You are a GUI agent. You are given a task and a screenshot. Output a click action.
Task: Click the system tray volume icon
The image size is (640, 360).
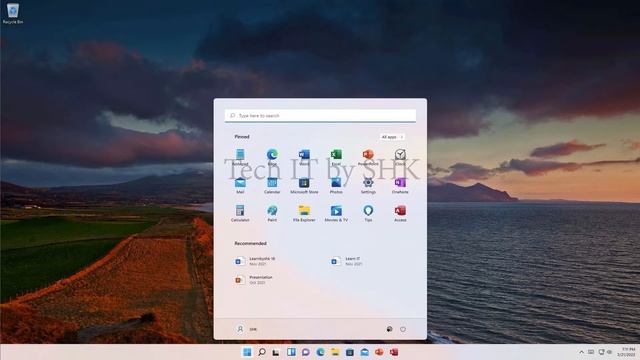[x=609, y=352]
